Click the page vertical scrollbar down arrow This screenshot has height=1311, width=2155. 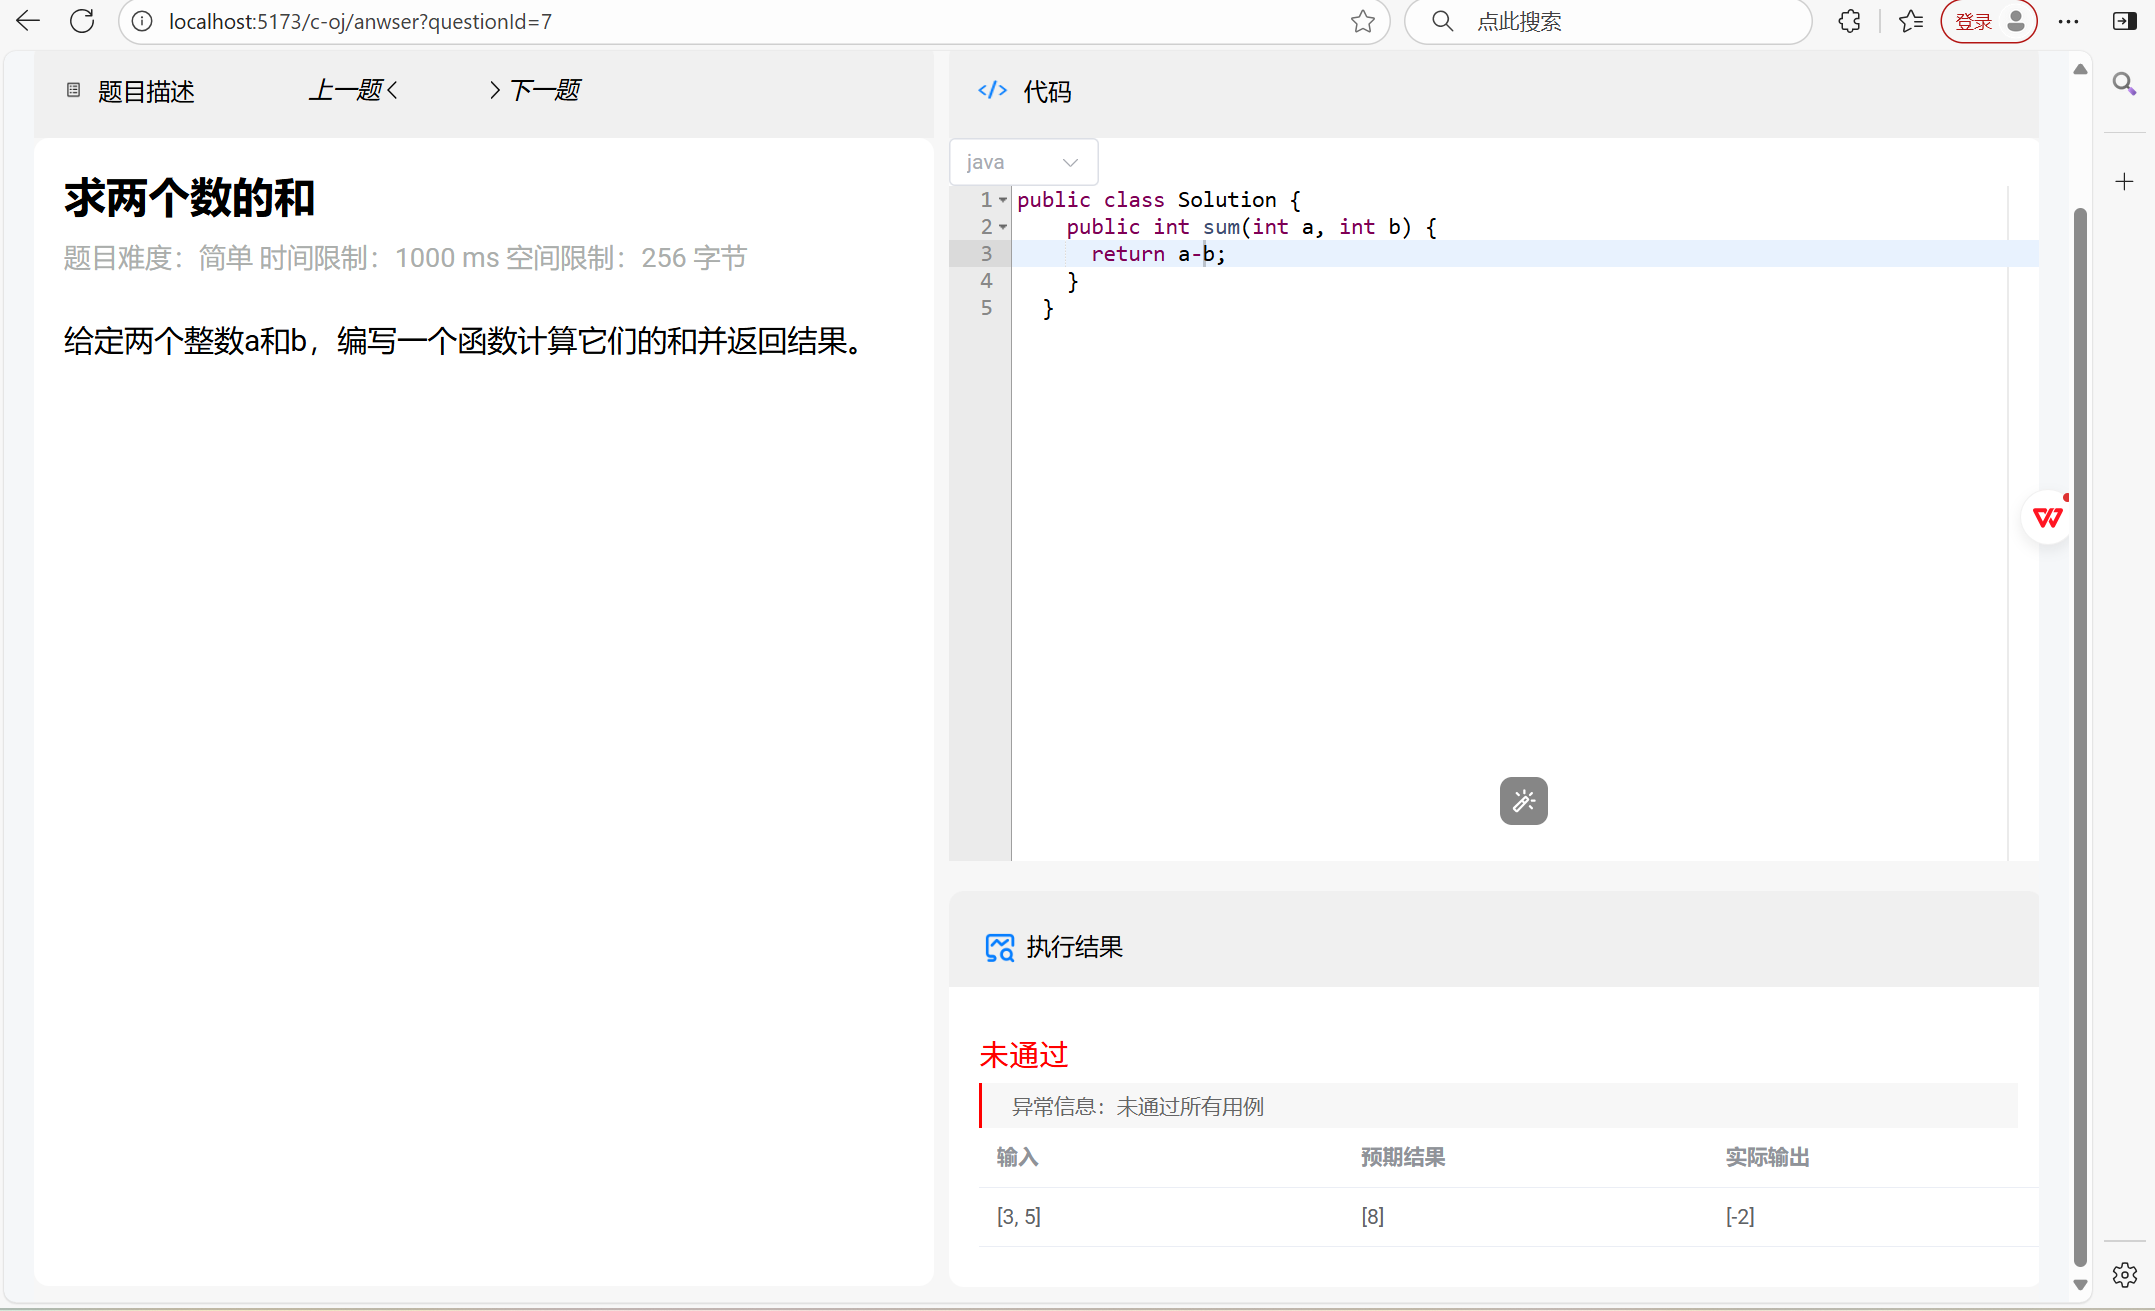[2080, 1285]
